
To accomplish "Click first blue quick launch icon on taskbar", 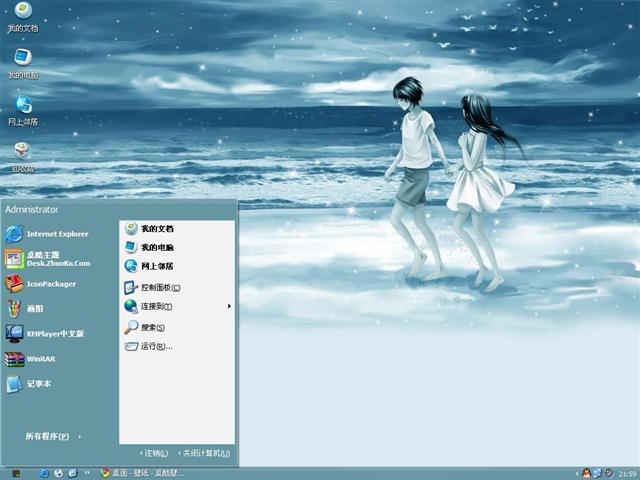I will pyautogui.click(x=44, y=473).
